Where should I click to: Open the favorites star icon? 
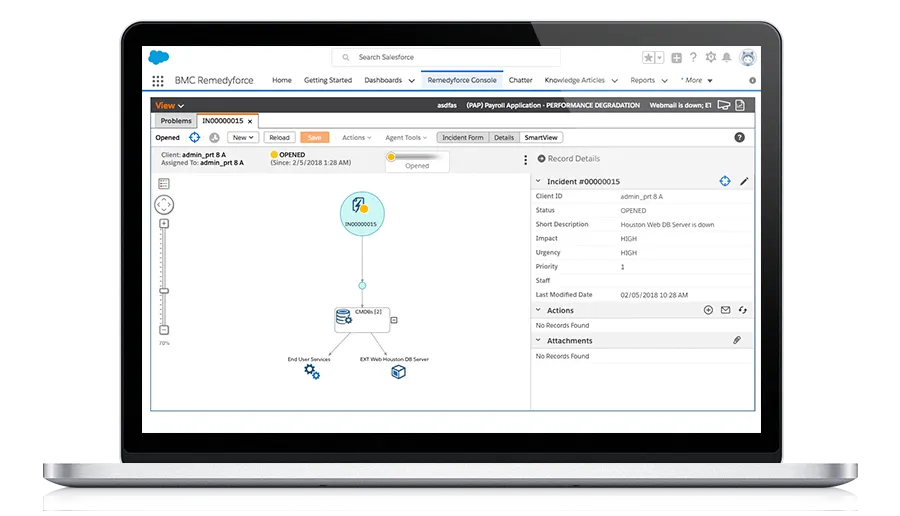click(x=649, y=57)
